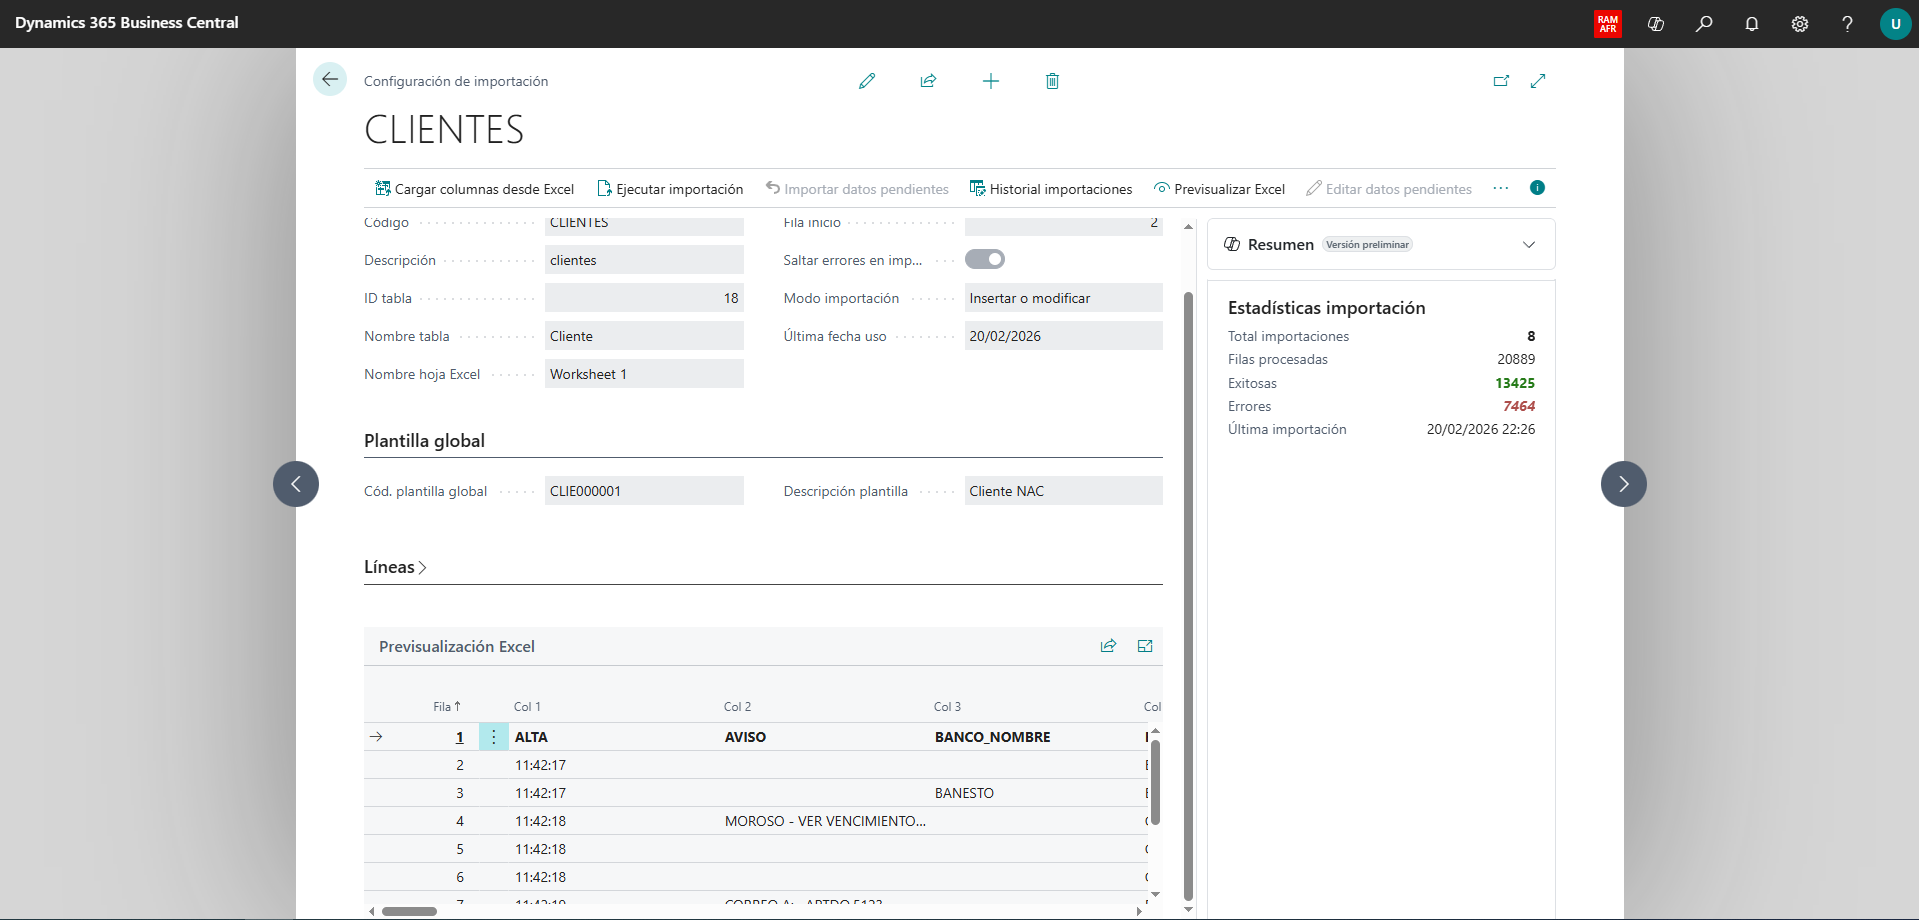Screen dimensions: 1919x920
Task: Click Ejecutar importación action
Action: click(x=670, y=189)
